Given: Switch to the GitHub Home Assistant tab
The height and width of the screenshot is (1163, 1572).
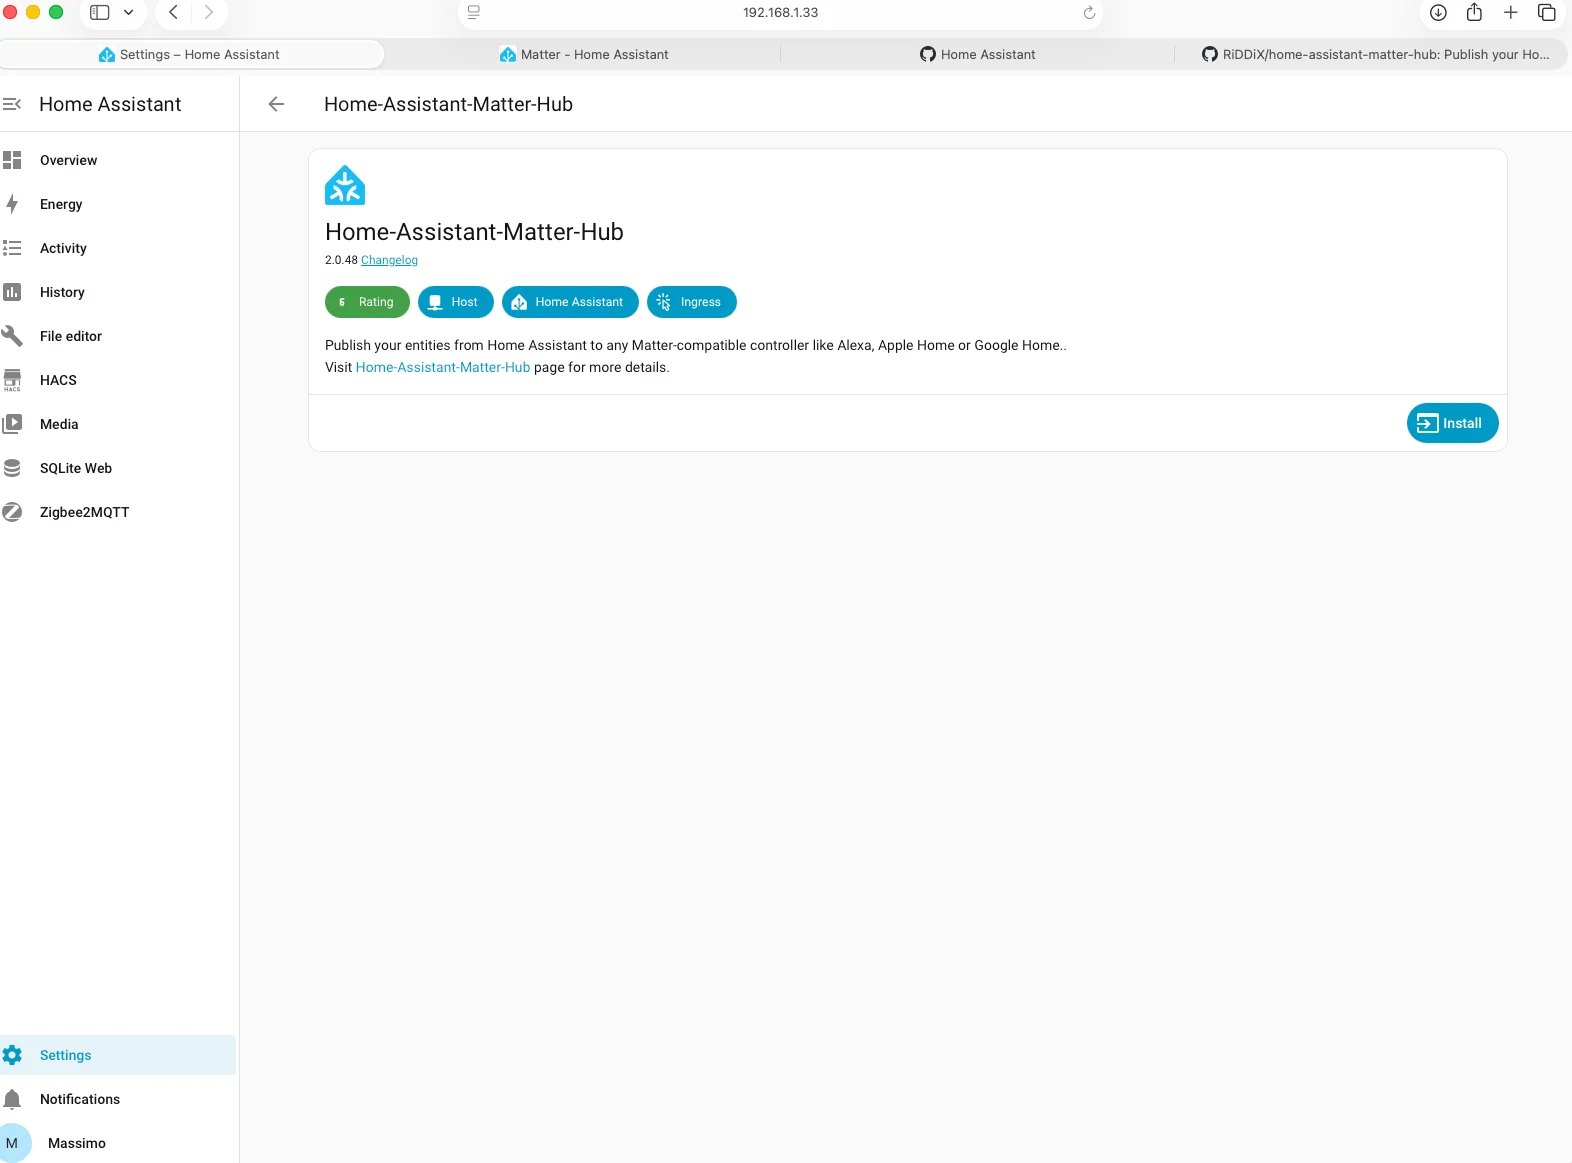Looking at the screenshot, I should (978, 54).
